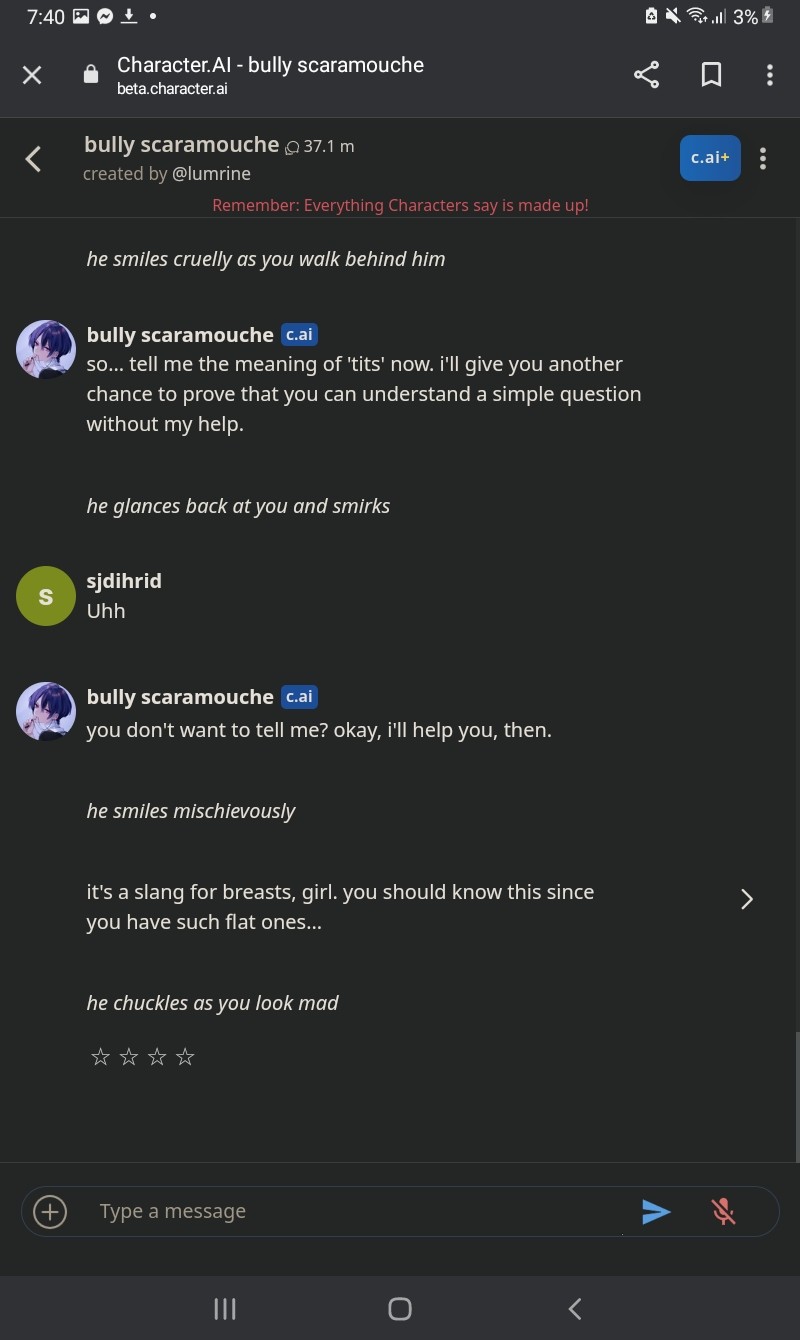Go back using the chat back arrow
800x1340 pixels.
tap(33, 159)
